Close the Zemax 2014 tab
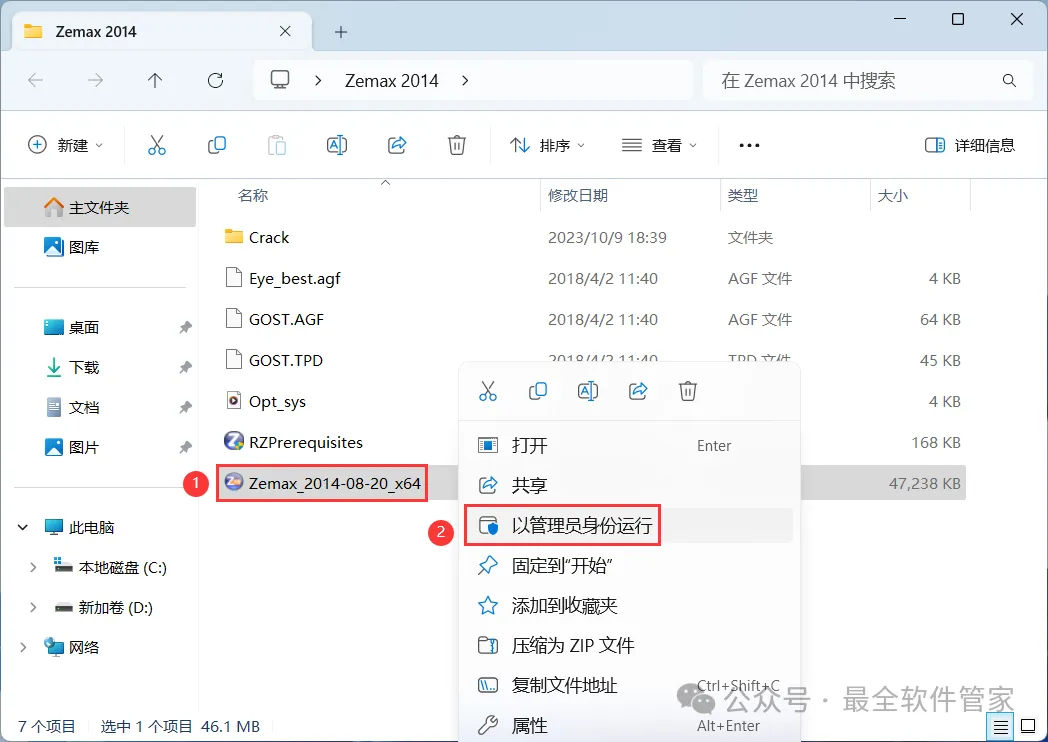The width and height of the screenshot is (1048, 742). tap(285, 31)
